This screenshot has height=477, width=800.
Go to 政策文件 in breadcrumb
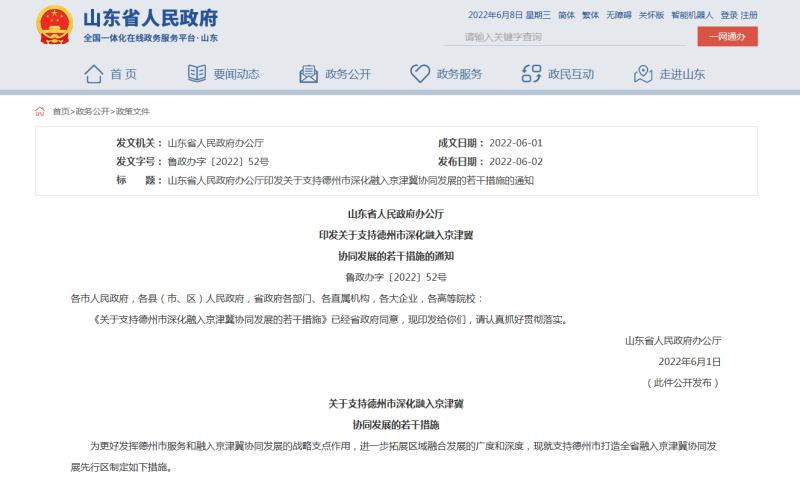coord(132,111)
